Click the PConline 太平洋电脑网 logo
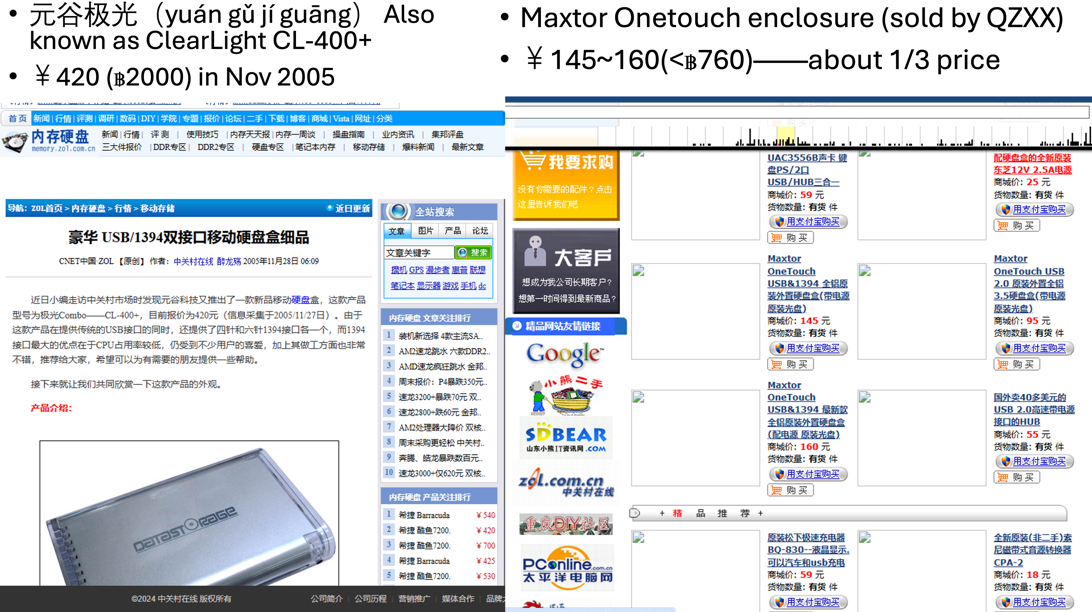Viewport: 1092px width, 612px height. [565, 567]
